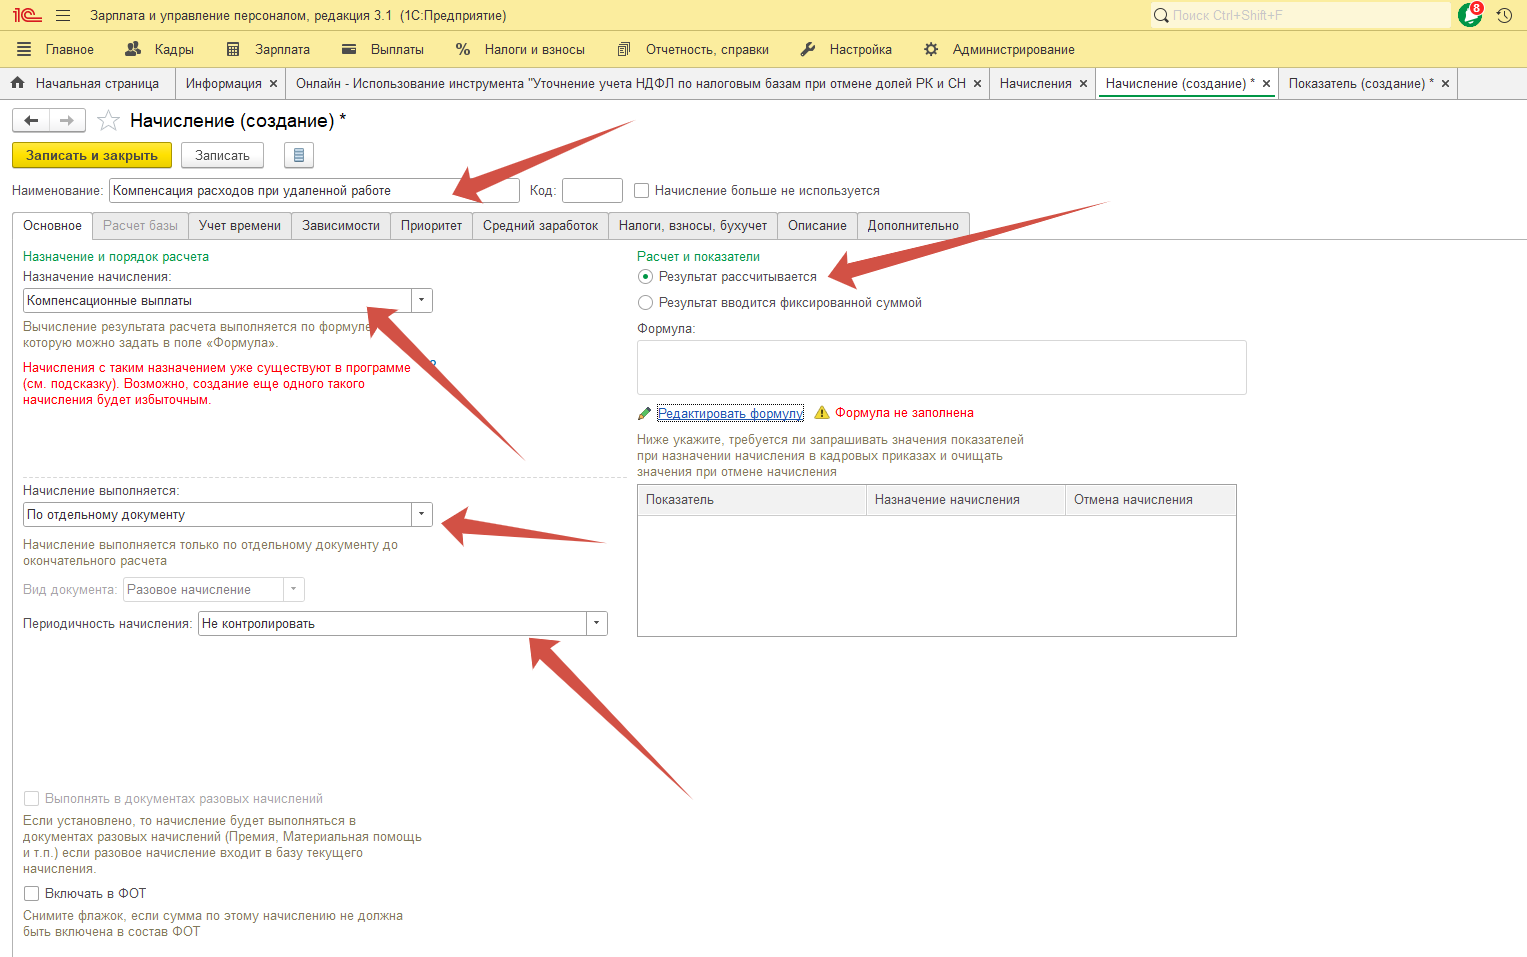Expand the 'Назначение начисления' dropdown
The image size is (1527, 957).
422,300
